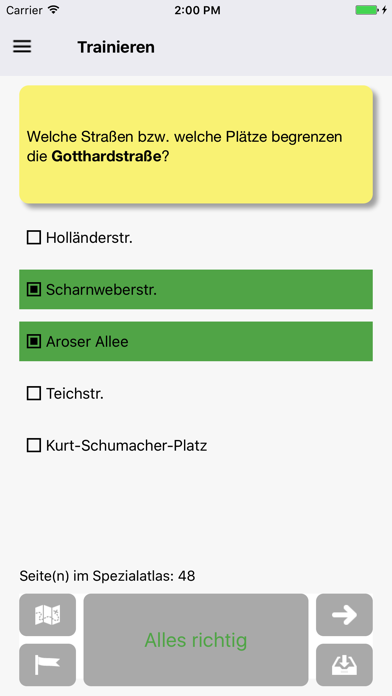The image size is (392, 696).
Task: Tap the flag icon button
Action: point(48,665)
